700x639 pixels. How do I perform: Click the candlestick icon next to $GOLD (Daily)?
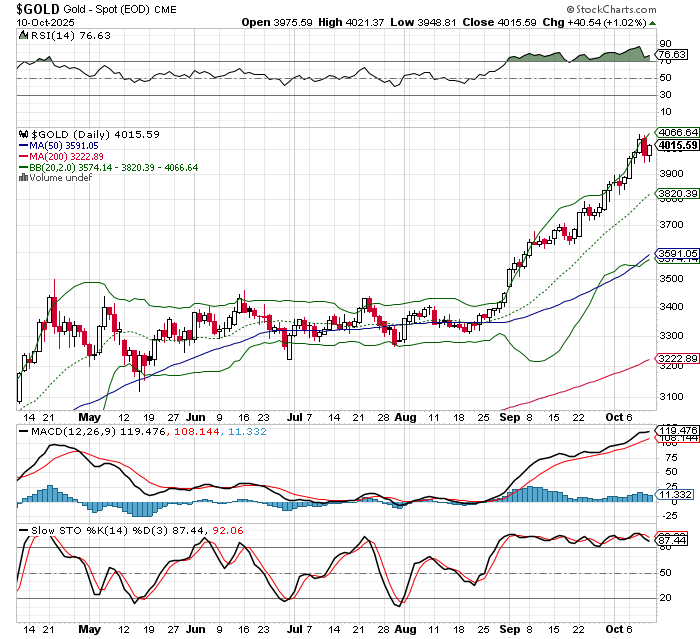(22, 133)
